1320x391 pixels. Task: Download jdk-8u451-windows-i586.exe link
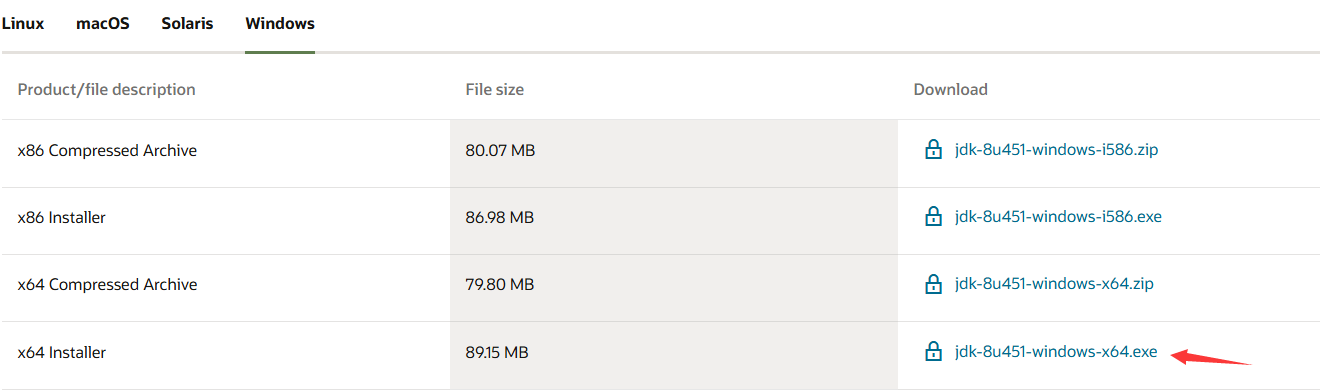(1058, 216)
